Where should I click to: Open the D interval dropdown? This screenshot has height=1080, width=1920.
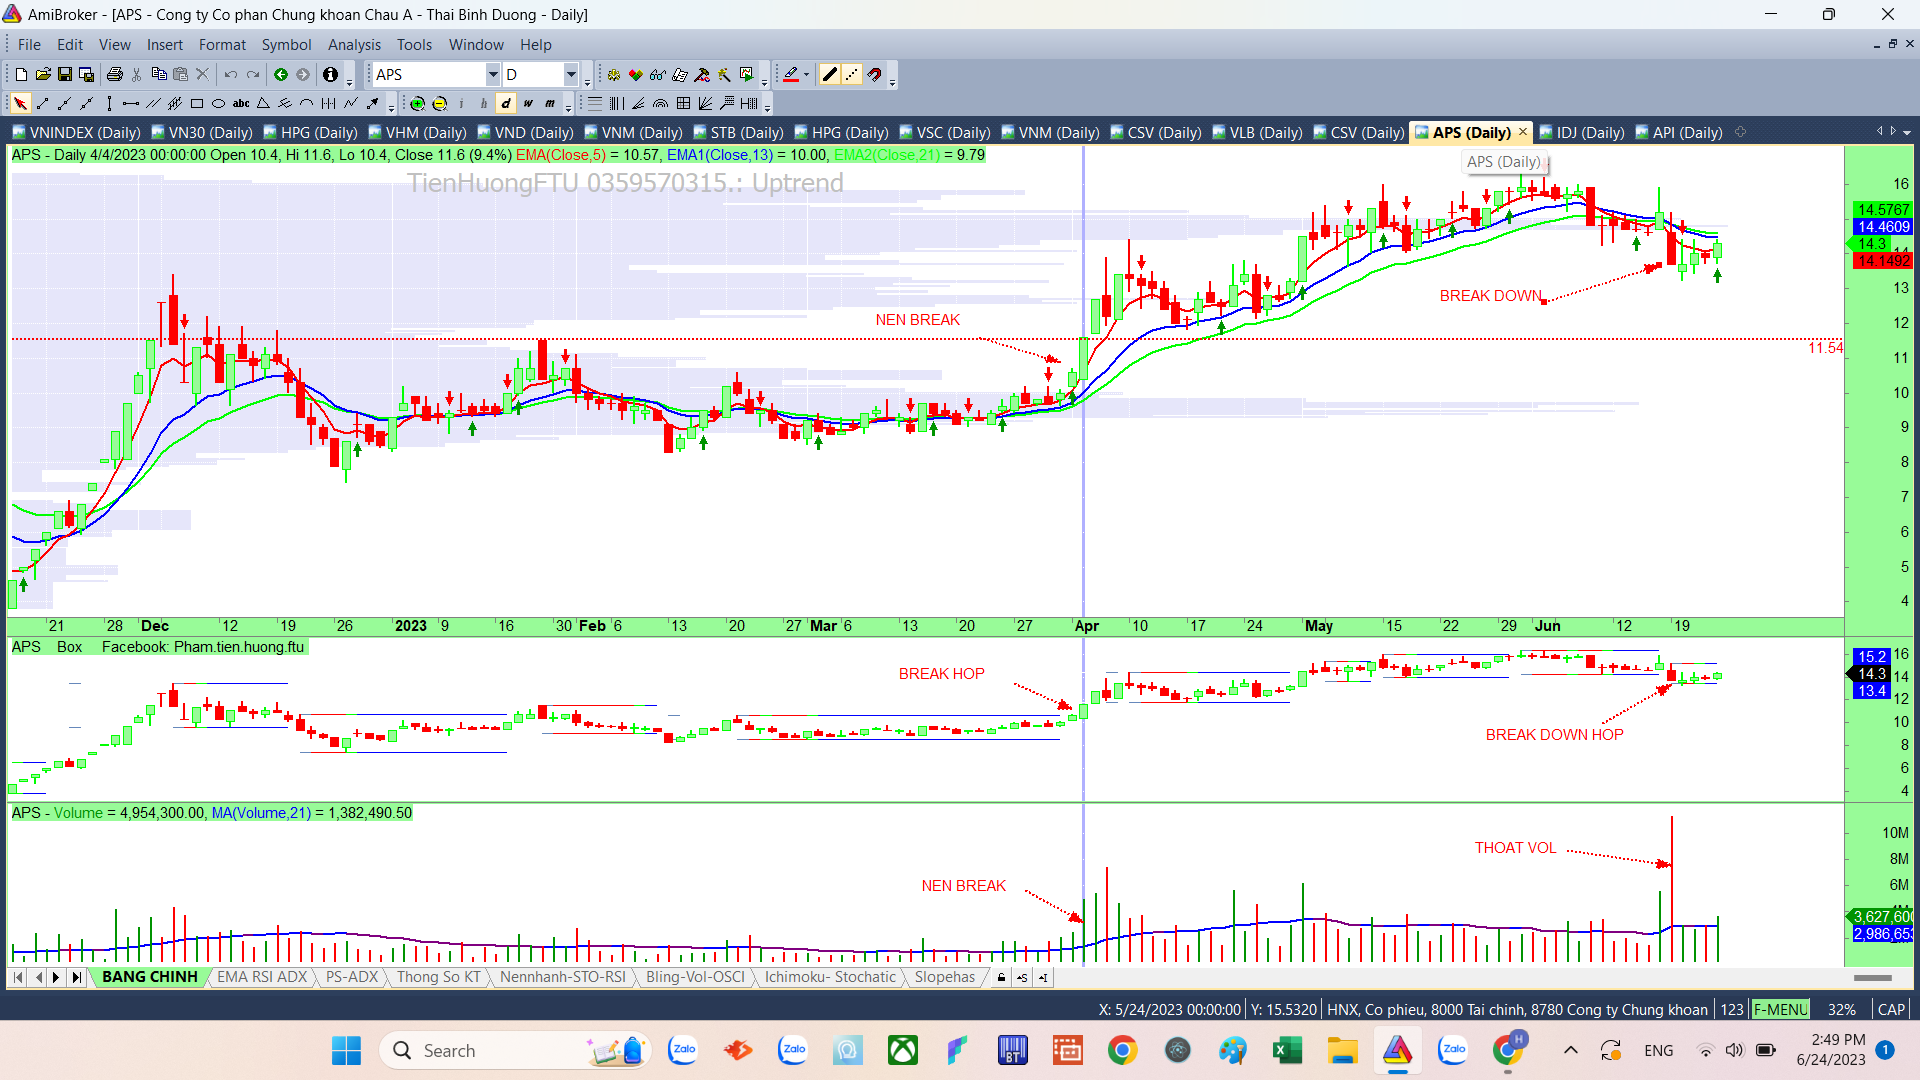(x=571, y=74)
